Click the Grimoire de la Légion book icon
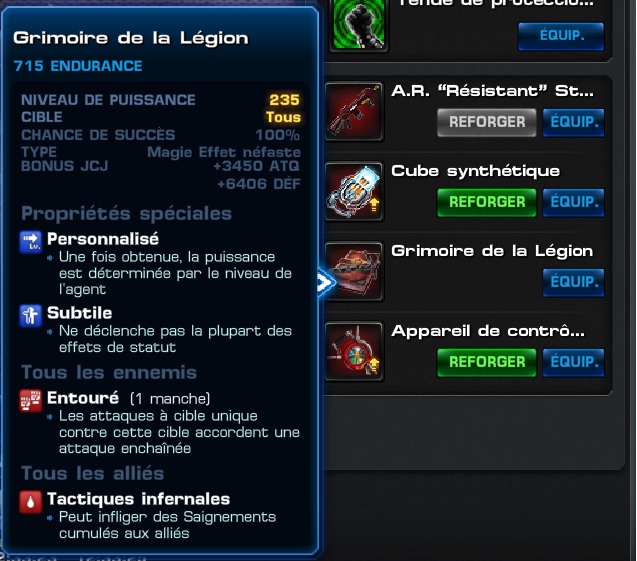Viewport: 637px width, 561px height. pyautogui.click(x=354, y=271)
